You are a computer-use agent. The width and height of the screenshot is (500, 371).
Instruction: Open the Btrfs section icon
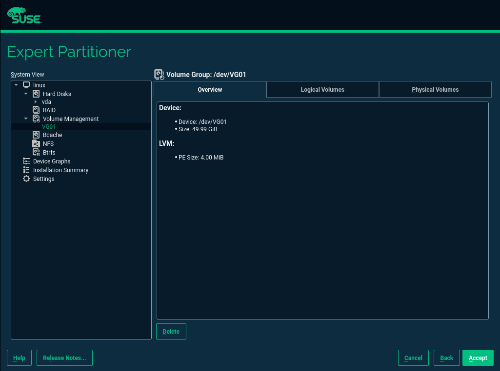point(36,152)
